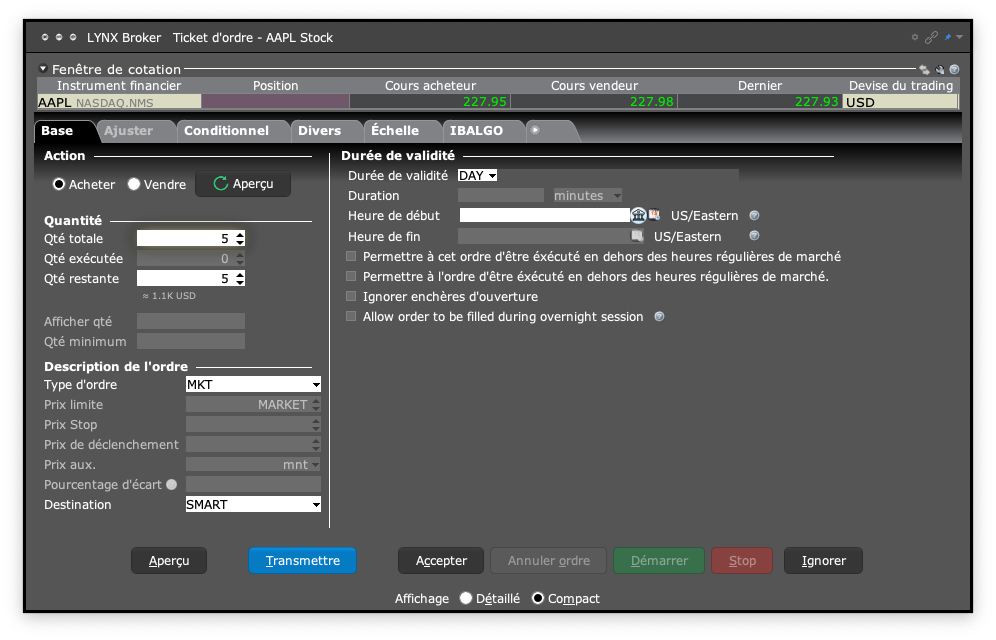This screenshot has height=640, width=996.
Task: Click the Qté restante stepper arrows
Action: (x=239, y=278)
